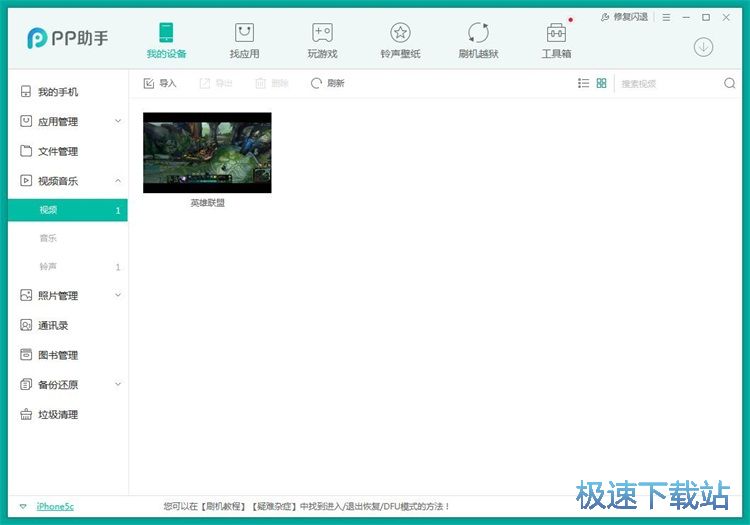Select the 视频 sub-item
The image size is (750, 525).
coord(68,210)
